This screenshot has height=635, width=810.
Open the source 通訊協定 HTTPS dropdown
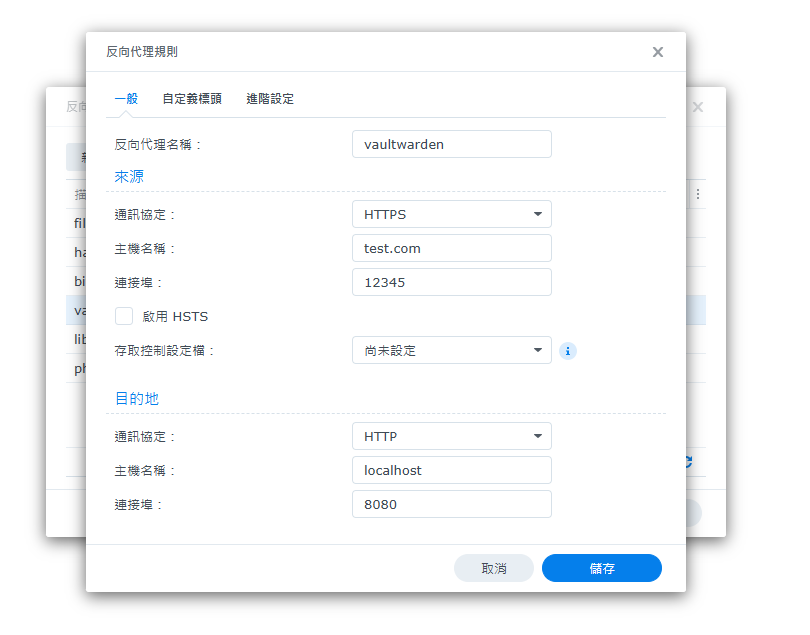point(451,214)
